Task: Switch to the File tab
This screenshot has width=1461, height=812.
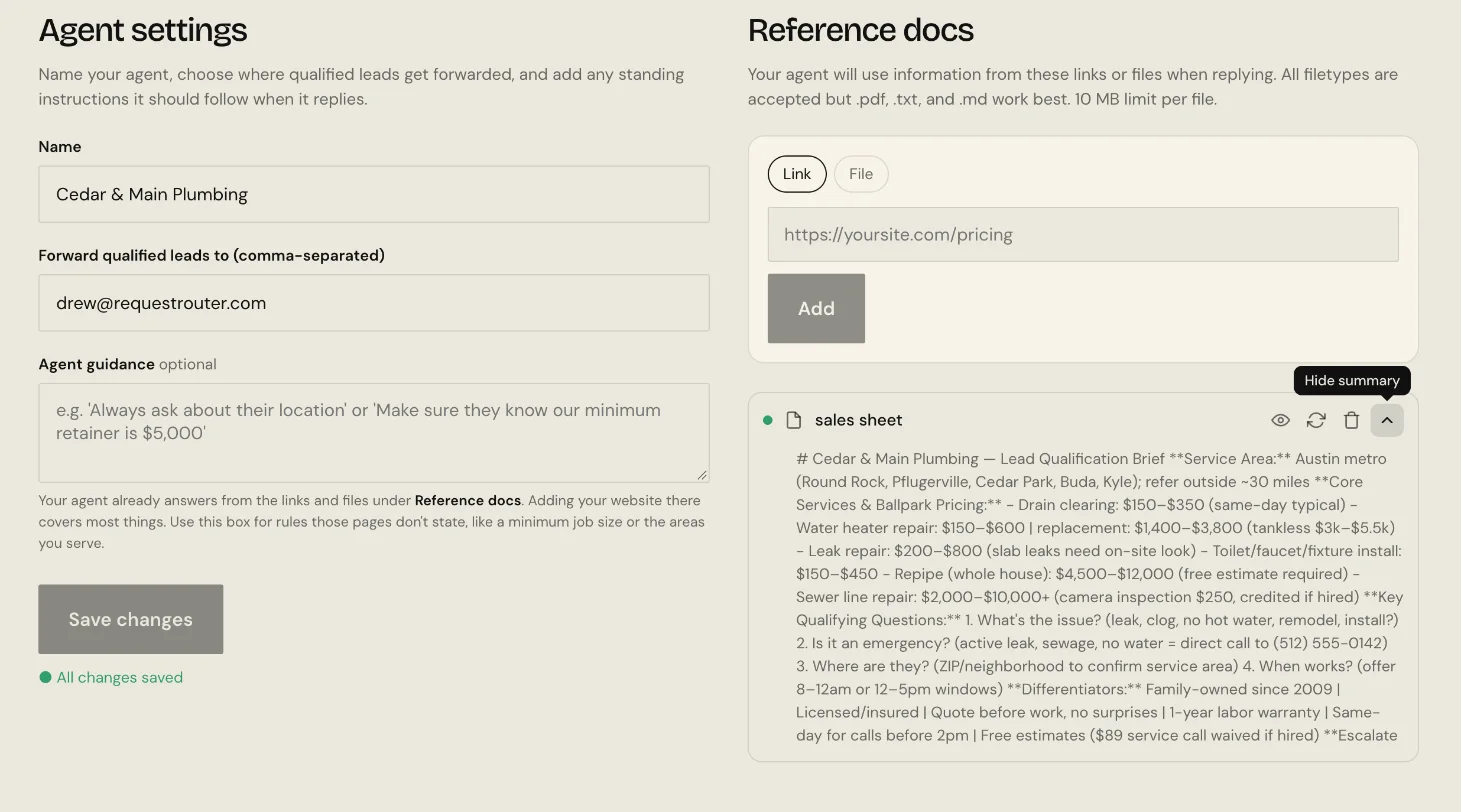Action: [x=861, y=174]
